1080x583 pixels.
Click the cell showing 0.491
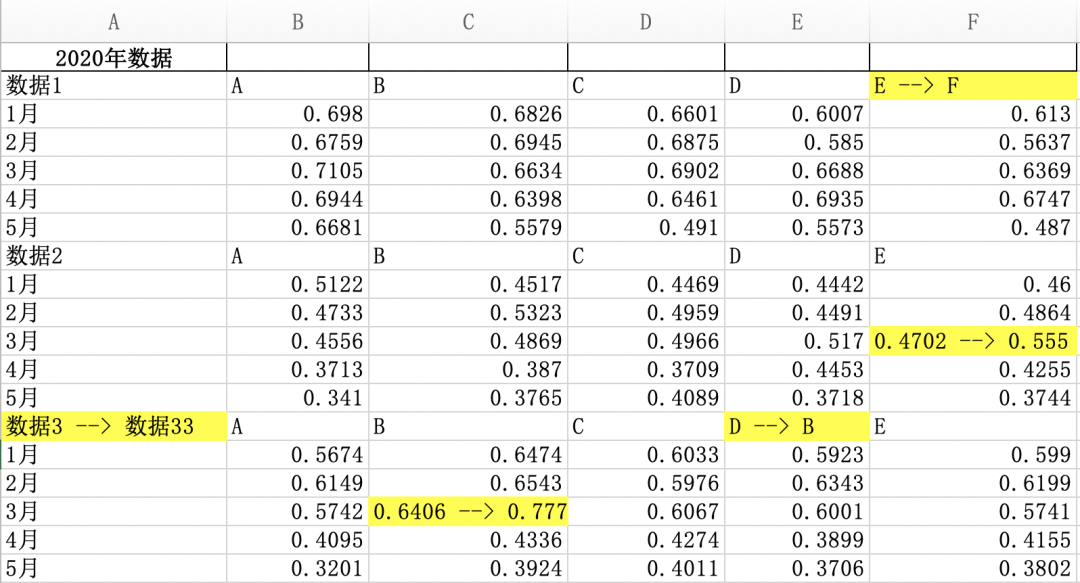[646, 227]
